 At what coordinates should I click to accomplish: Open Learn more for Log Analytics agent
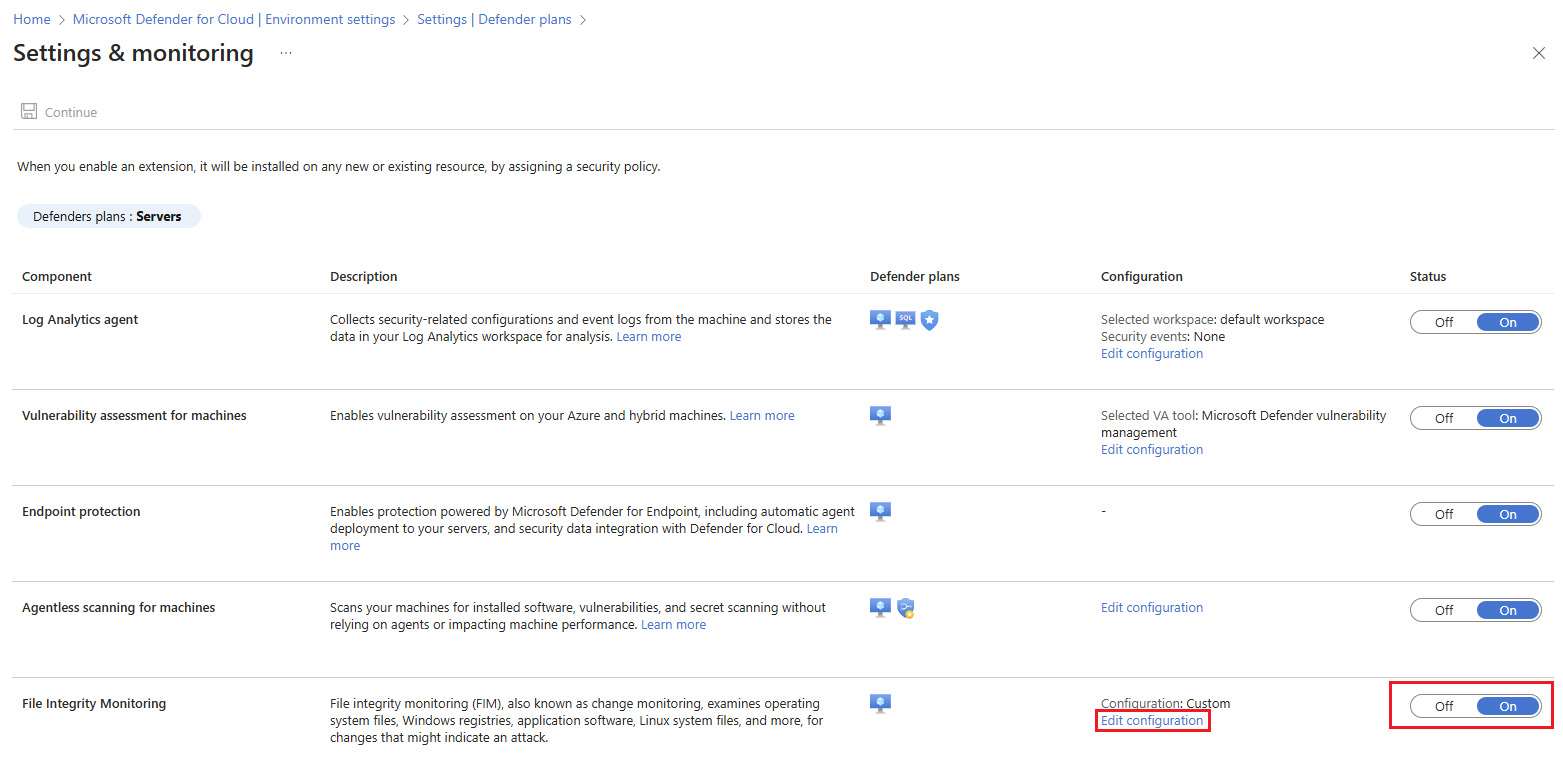click(648, 337)
